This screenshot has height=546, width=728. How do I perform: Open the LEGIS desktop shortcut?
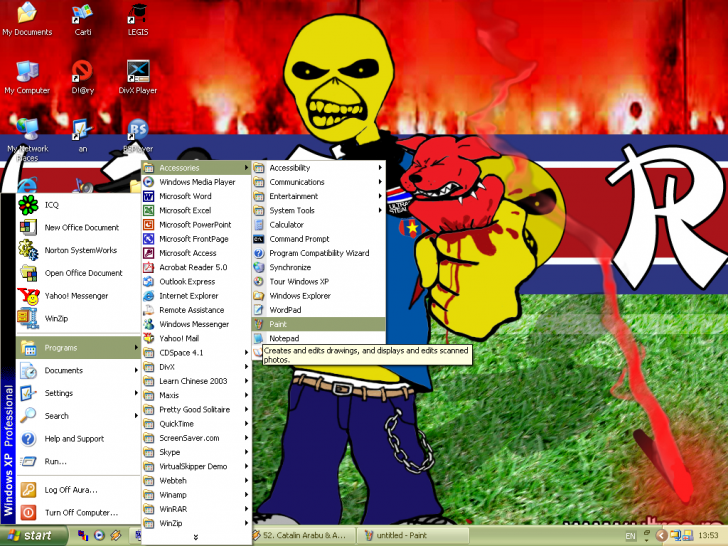tap(138, 20)
